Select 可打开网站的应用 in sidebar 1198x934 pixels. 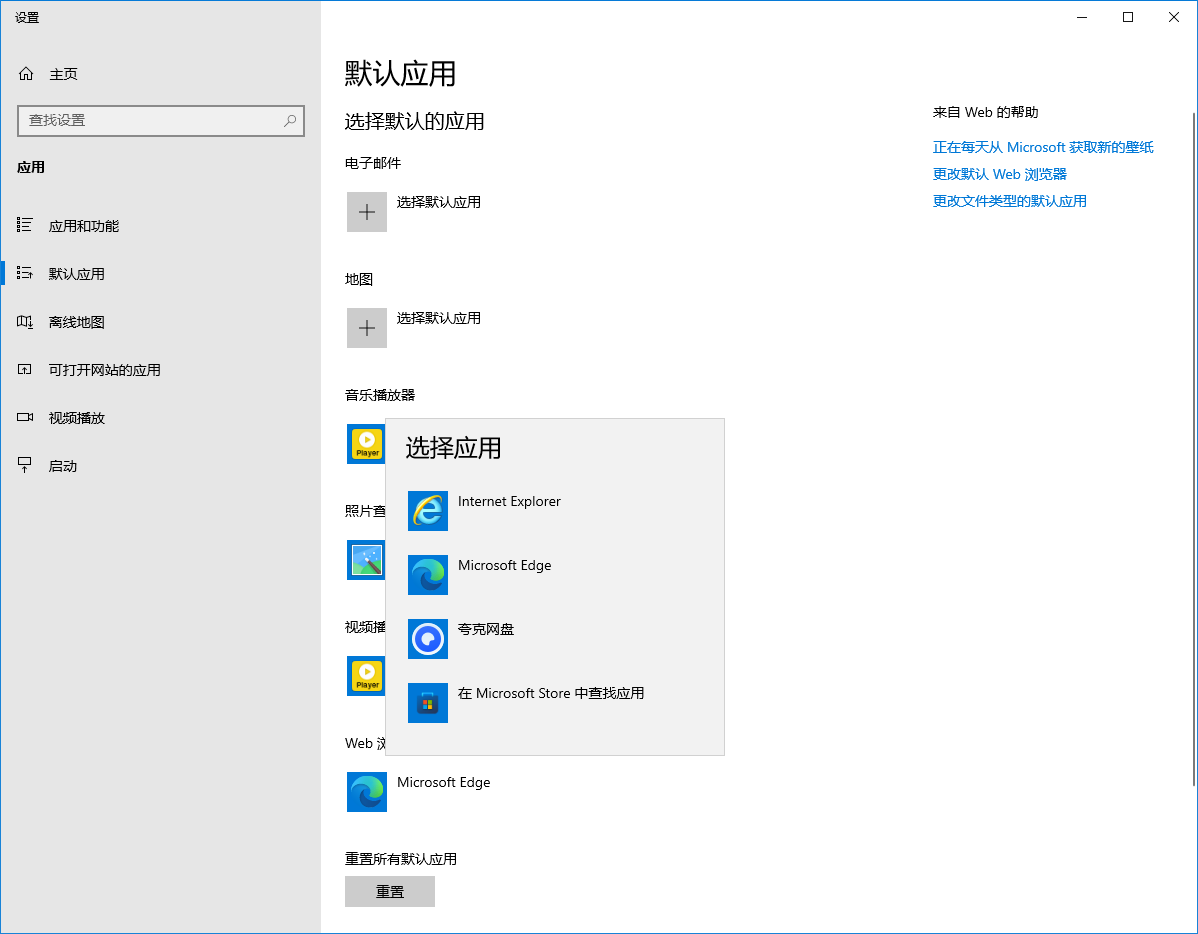105,370
